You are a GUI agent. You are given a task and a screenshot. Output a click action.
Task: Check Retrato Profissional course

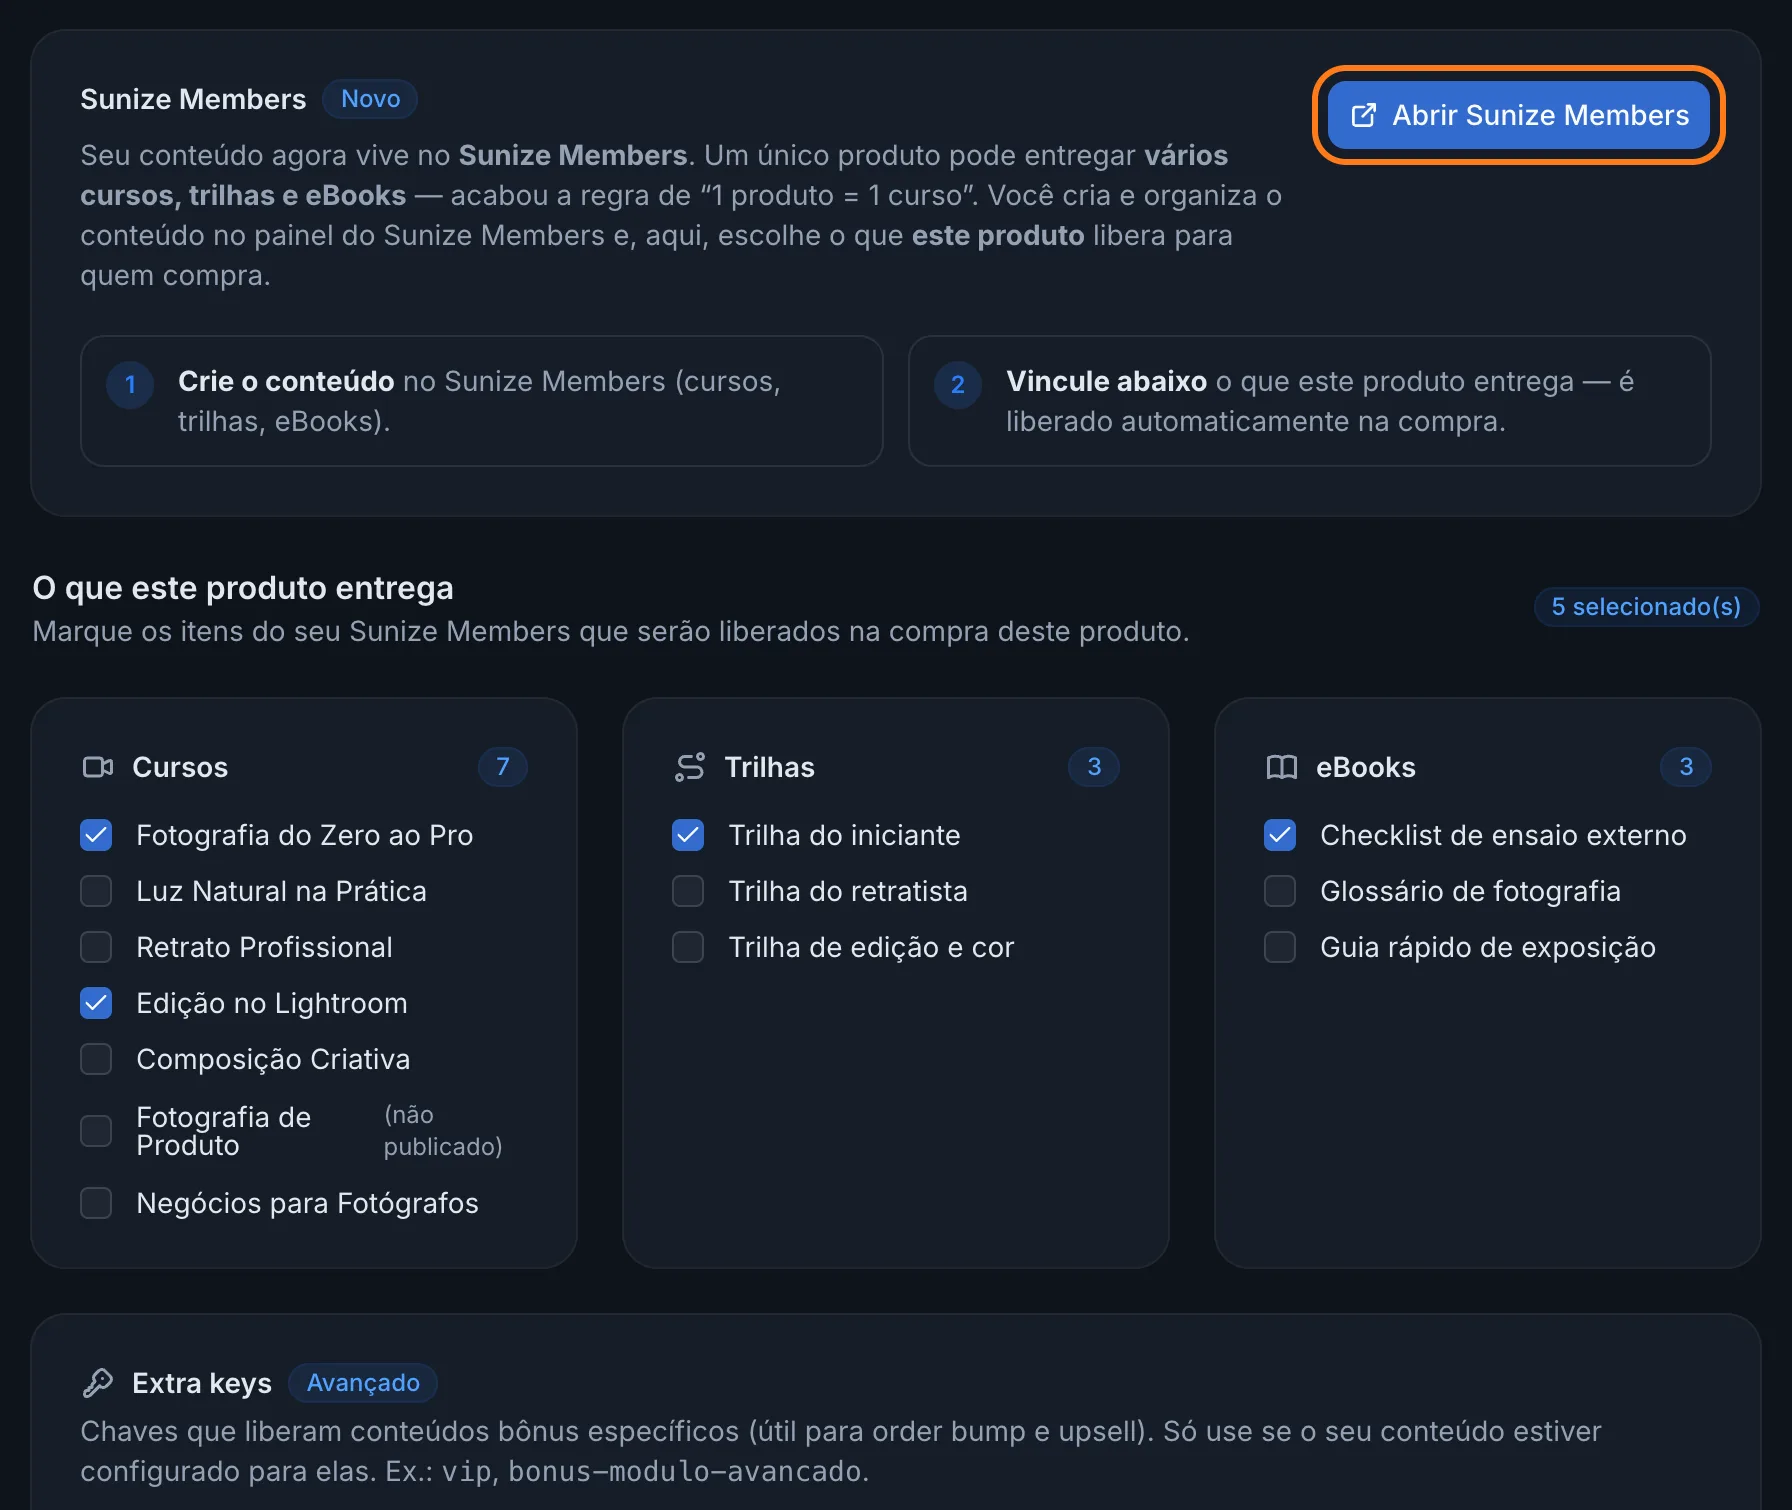[96, 947]
